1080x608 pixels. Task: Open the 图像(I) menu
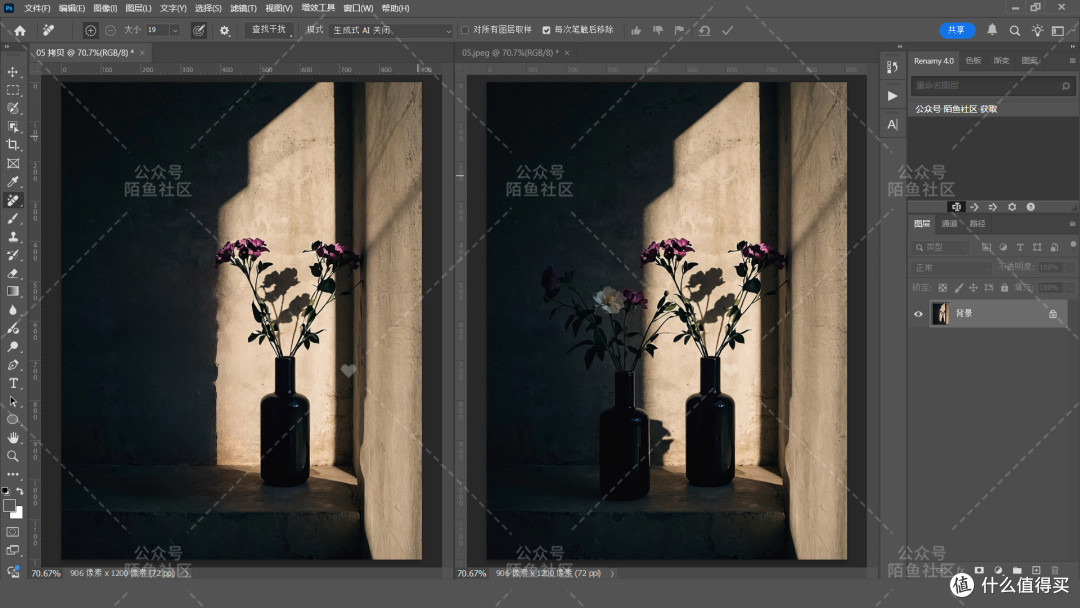point(105,8)
